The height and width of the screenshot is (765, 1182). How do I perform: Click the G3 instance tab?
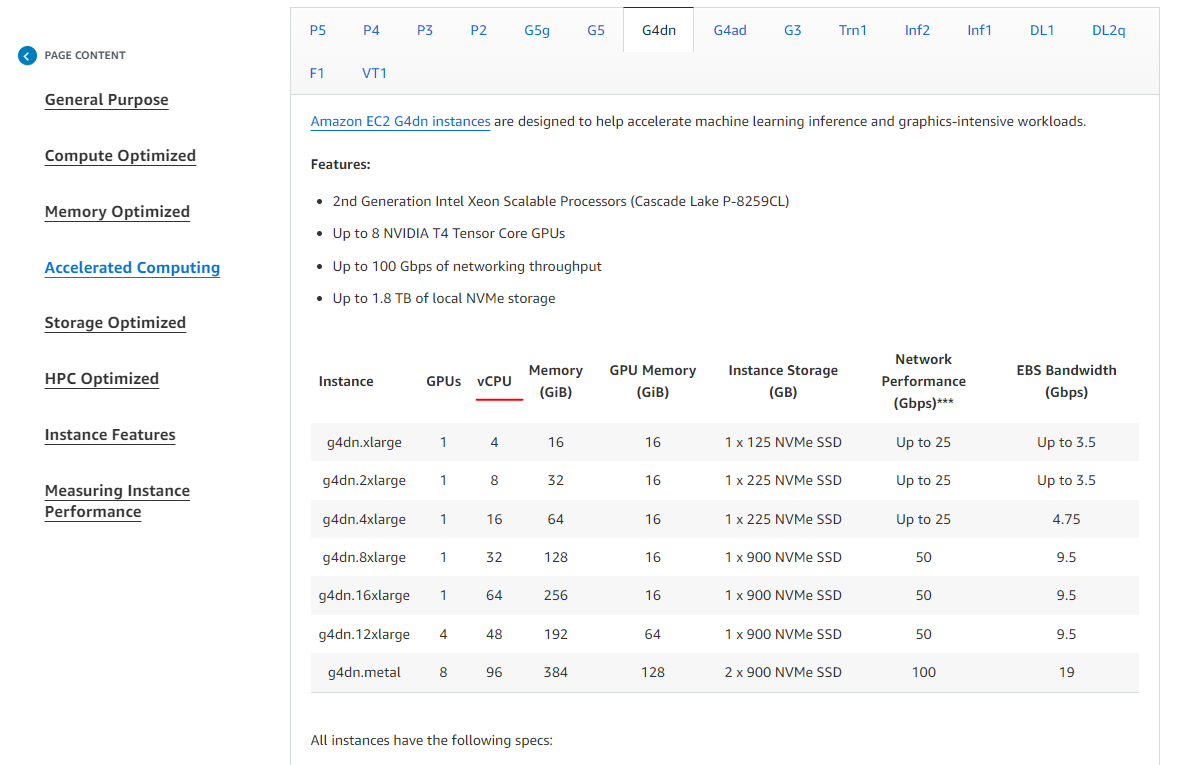coord(792,30)
